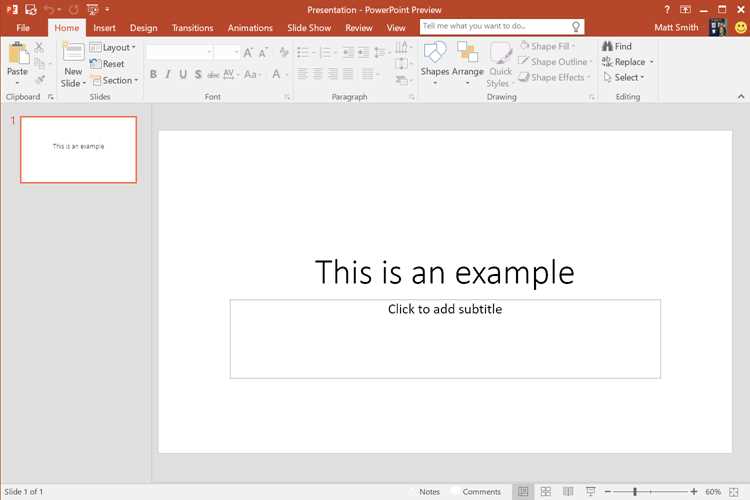Open Character Spacing dropdown
The width and height of the screenshot is (750, 500).
231,74
